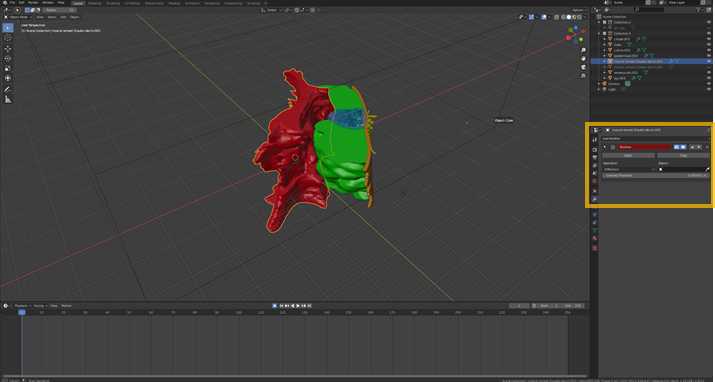
Task: Toggle Boolean modifier viewport display
Action: point(683,147)
